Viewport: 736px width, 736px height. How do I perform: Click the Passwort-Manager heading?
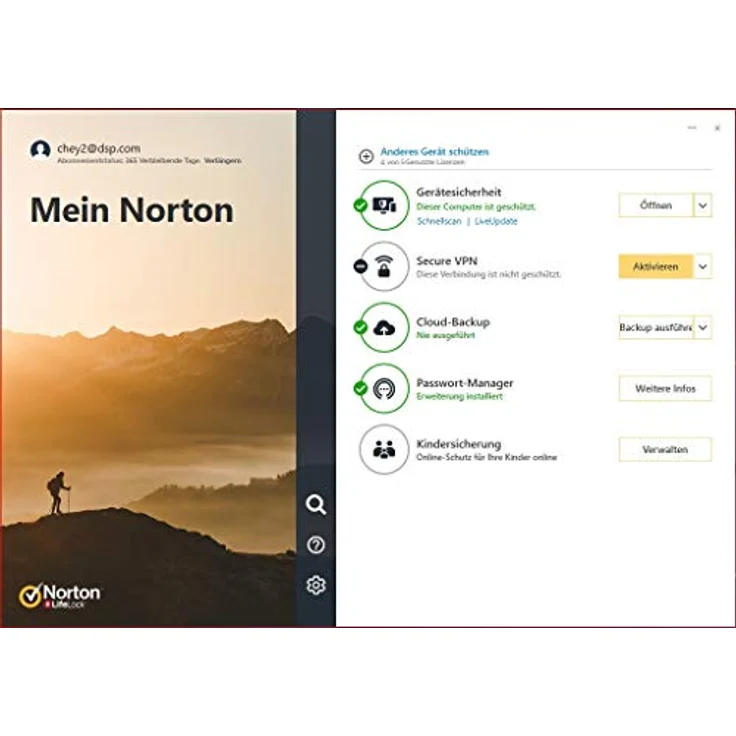tap(465, 383)
